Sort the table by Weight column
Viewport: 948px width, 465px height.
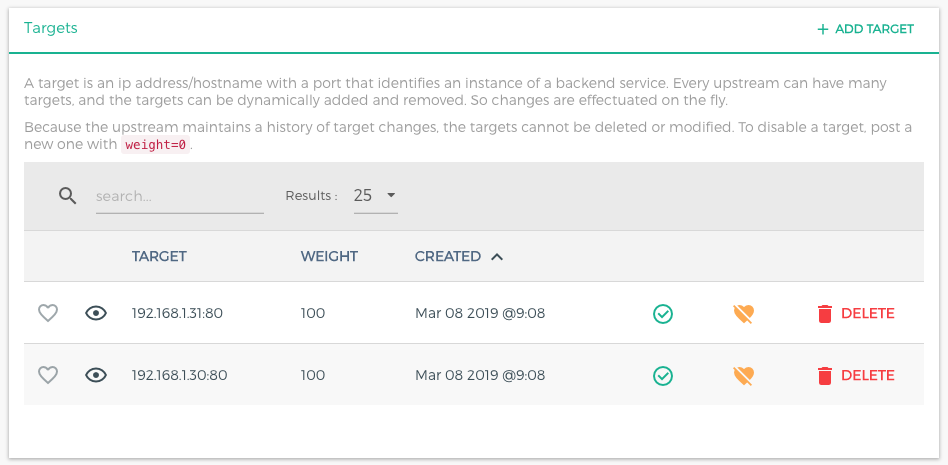pos(329,257)
